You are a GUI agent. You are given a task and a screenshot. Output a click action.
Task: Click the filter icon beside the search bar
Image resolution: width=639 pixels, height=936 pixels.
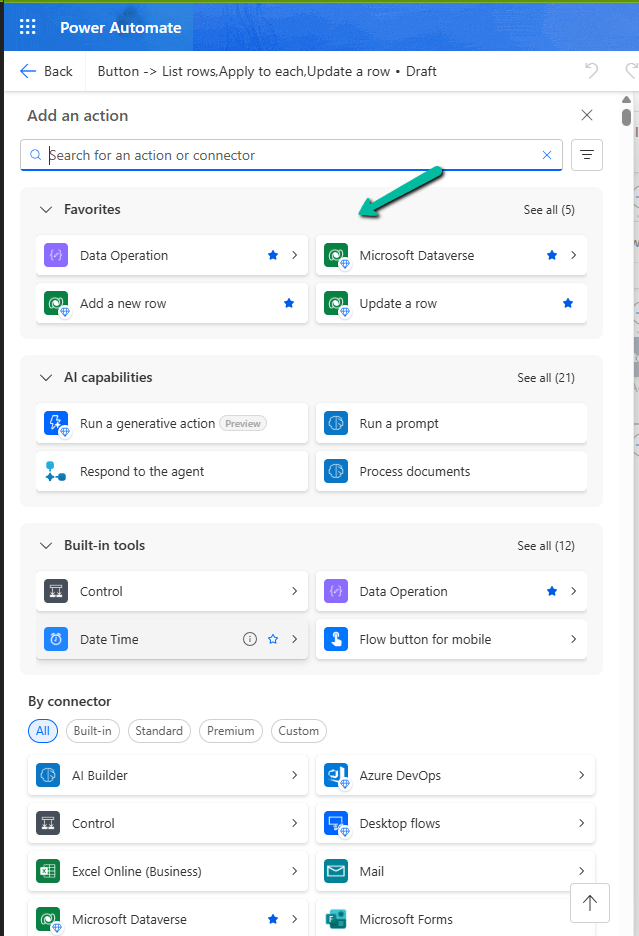coord(586,155)
